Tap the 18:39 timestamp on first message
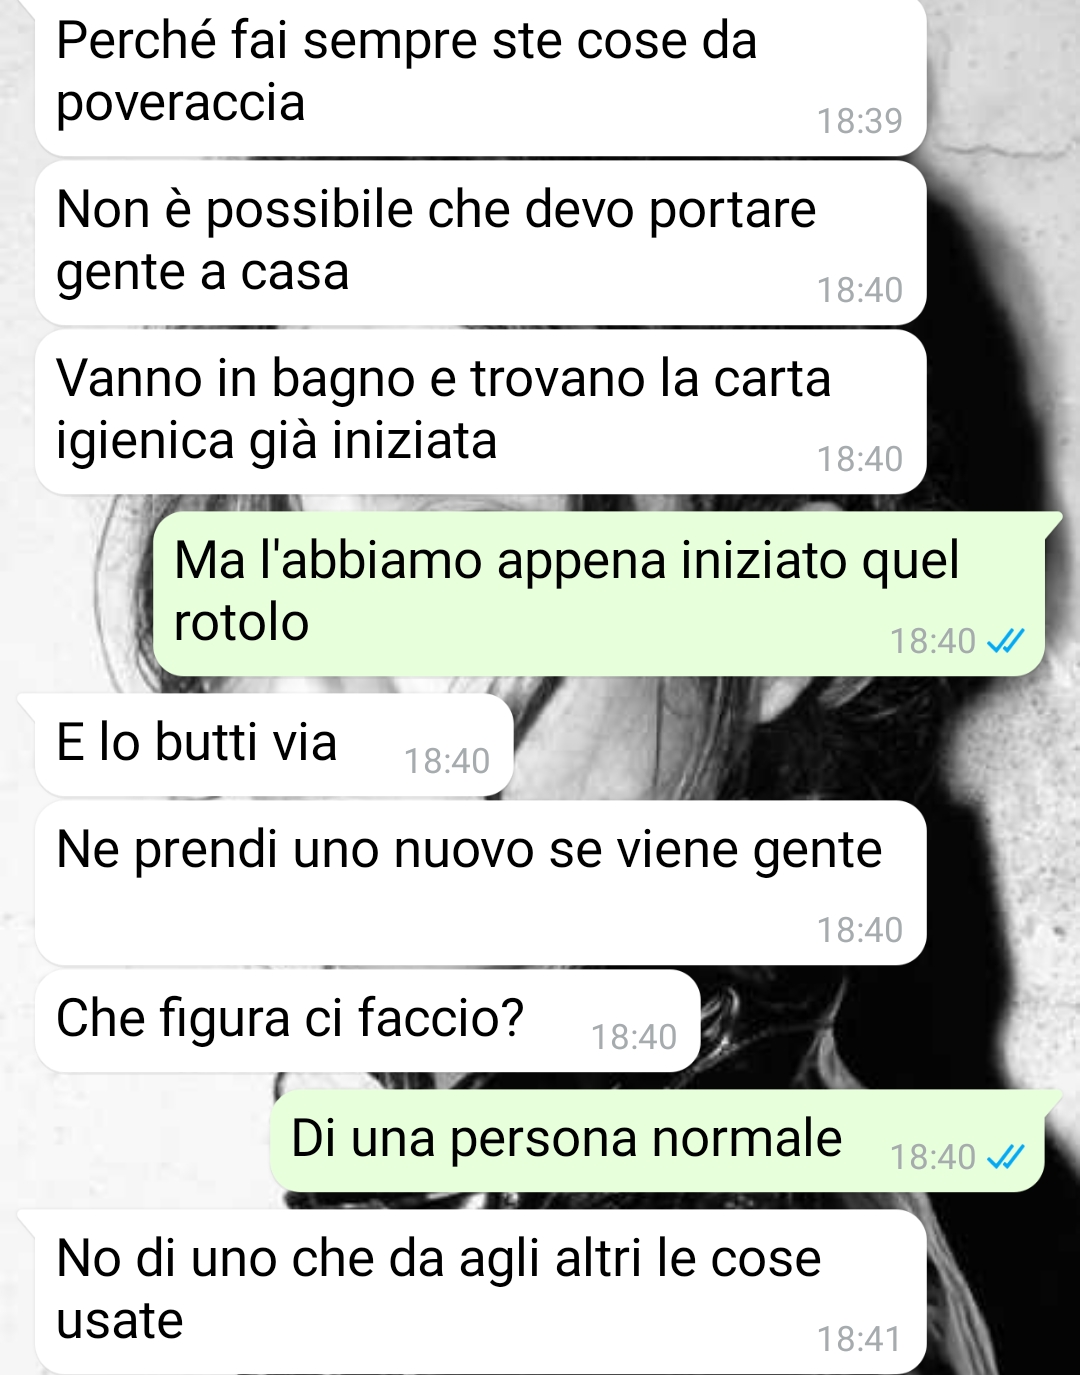The height and width of the screenshot is (1375, 1080). point(860,121)
